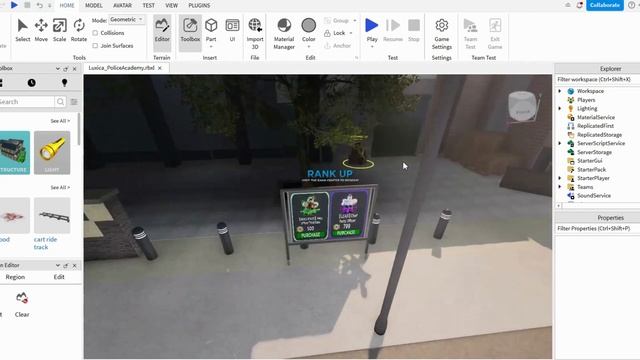This screenshot has width=640, height=360.
Task: Enable the Join Surfaces checkbox
Action: [95, 46]
